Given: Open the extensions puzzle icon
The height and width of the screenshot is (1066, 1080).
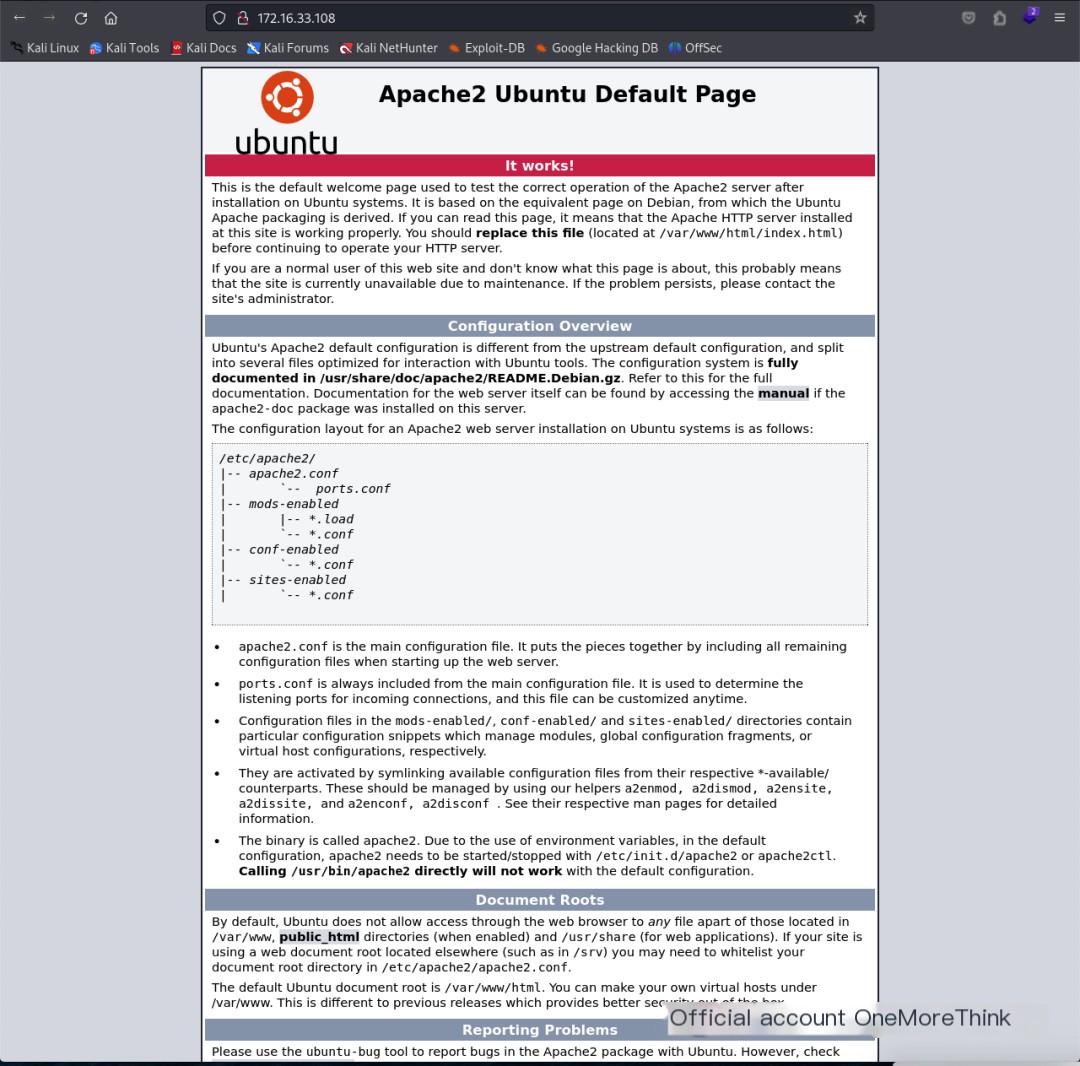Looking at the screenshot, I should tap(999, 18).
